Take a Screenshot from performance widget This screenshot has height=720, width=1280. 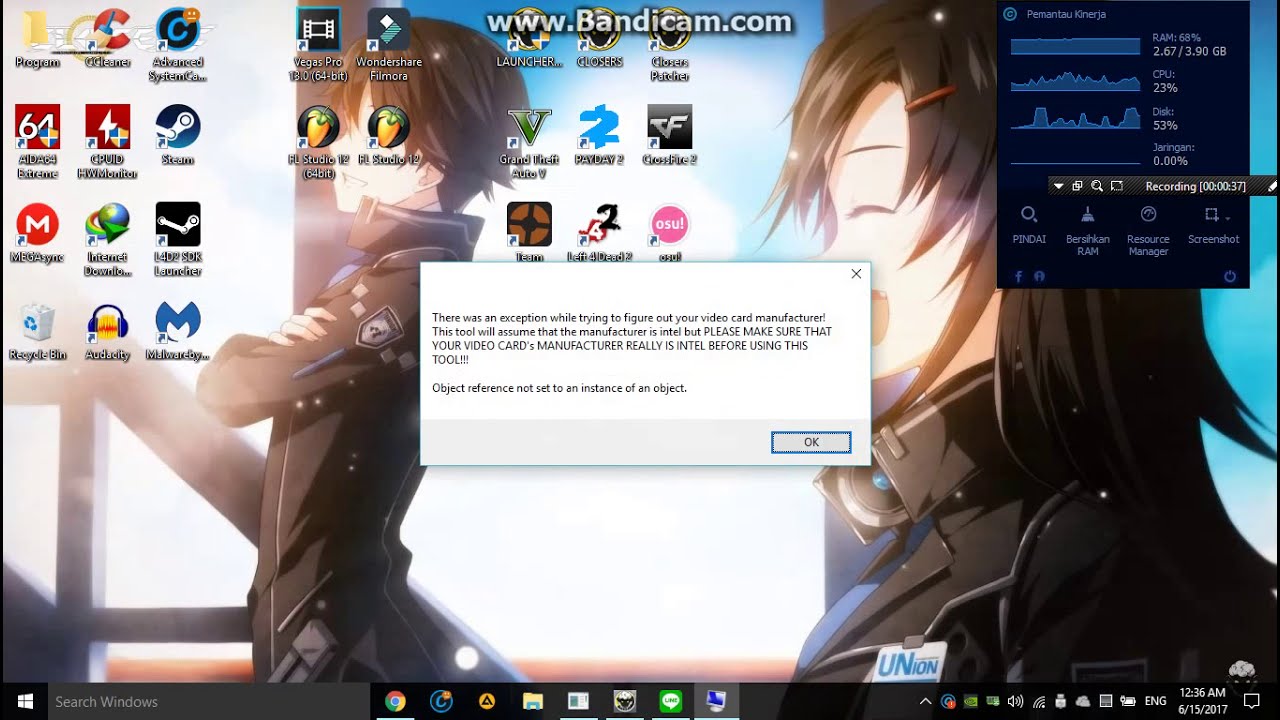pyautogui.click(x=1211, y=225)
